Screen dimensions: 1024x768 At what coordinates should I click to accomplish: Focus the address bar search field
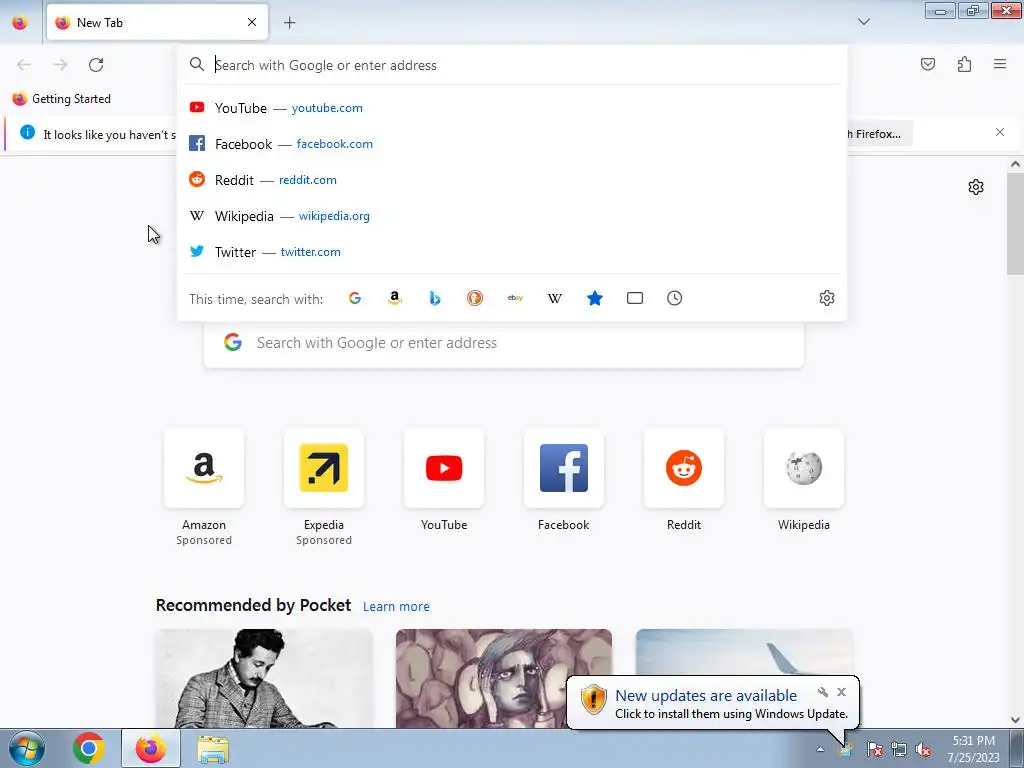512,65
